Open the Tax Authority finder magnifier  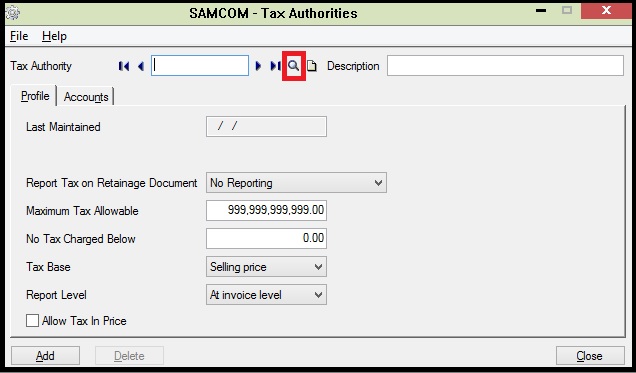pos(294,66)
